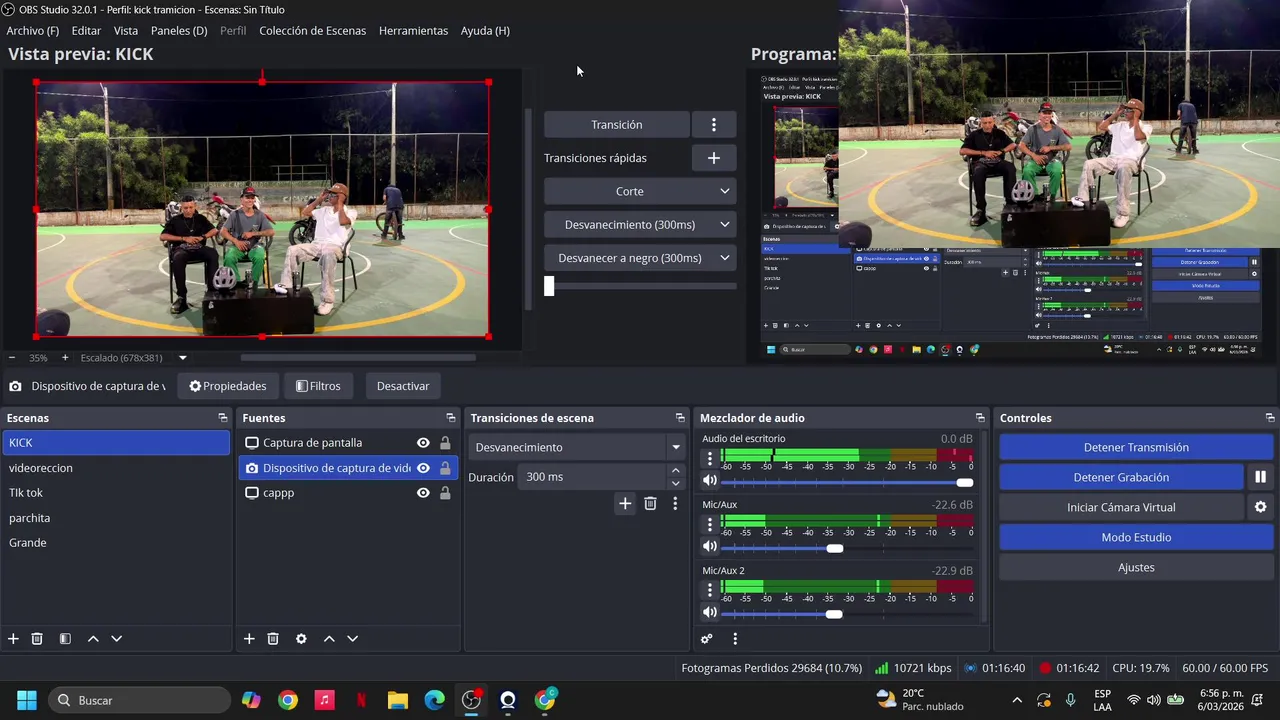Open Transición three-dot options menu
This screenshot has width=1280, height=720.
click(x=714, y=125)
